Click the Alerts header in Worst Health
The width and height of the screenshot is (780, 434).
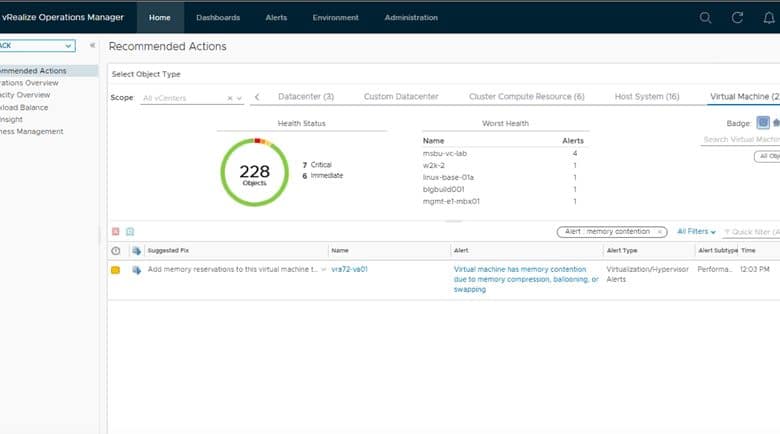tap(573, 141)
